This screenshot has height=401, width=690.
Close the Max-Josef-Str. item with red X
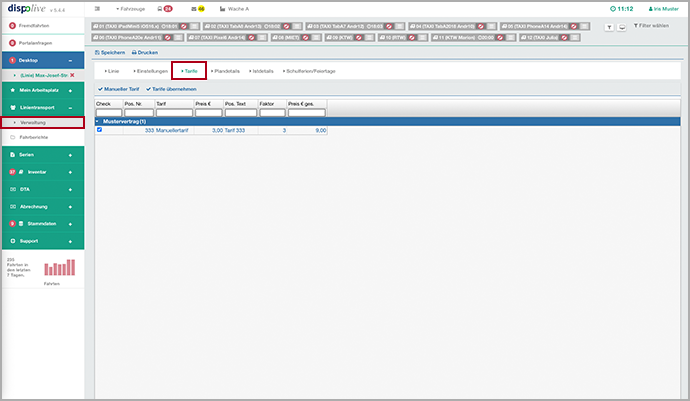tap(72, 75)
